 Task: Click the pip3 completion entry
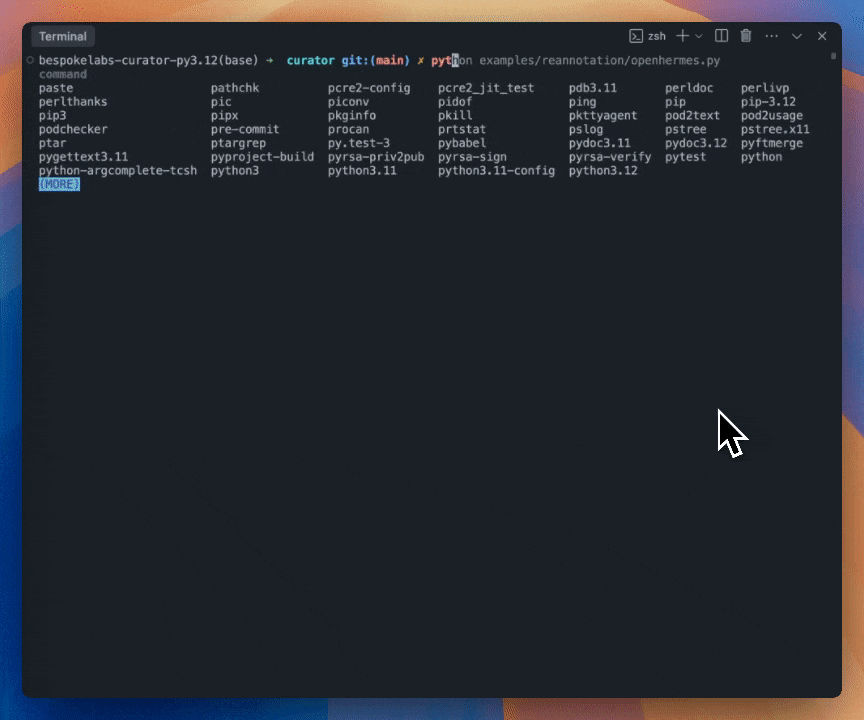point(52,116)
